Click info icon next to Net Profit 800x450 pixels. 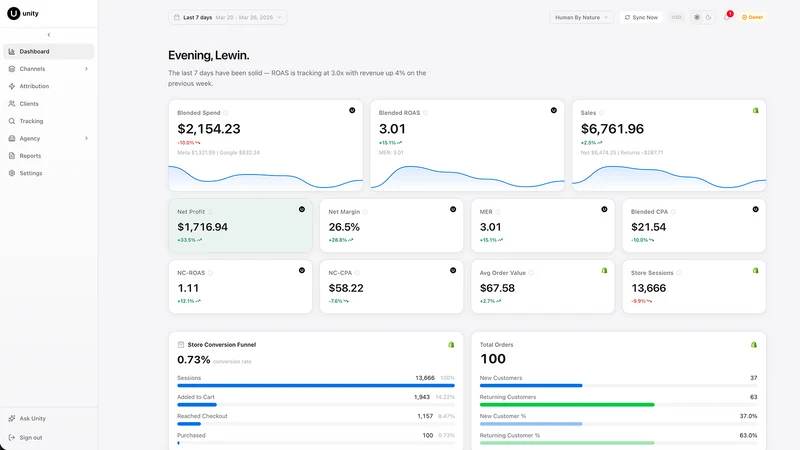click(x=210, y=212)
